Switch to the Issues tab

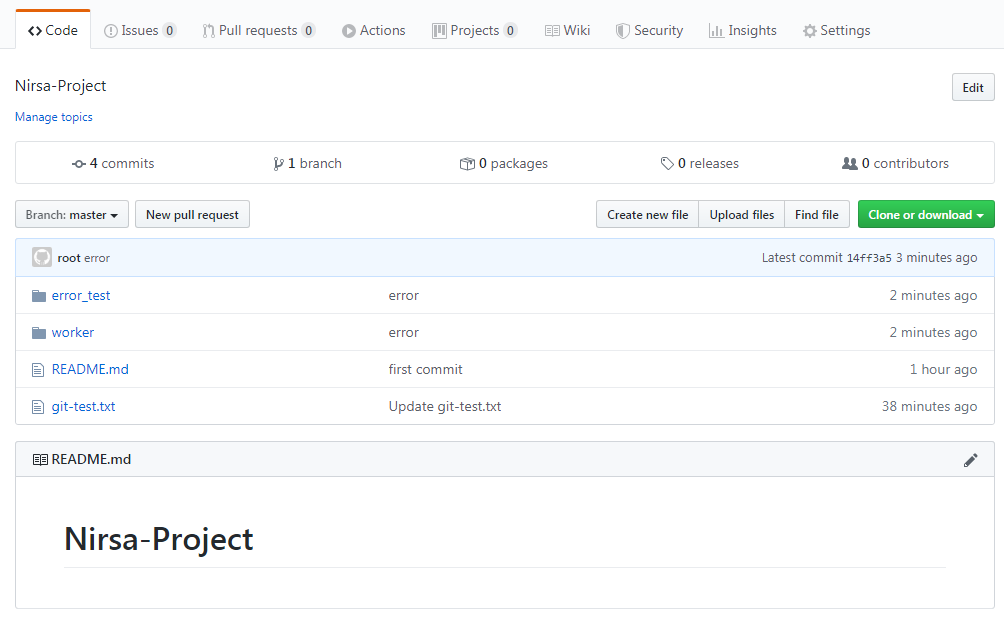(140, 30)
